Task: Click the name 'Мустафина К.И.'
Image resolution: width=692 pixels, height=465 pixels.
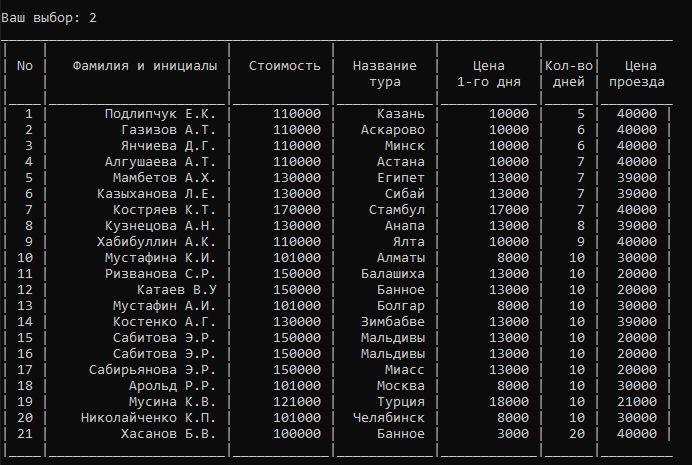Action: [161, 258]
